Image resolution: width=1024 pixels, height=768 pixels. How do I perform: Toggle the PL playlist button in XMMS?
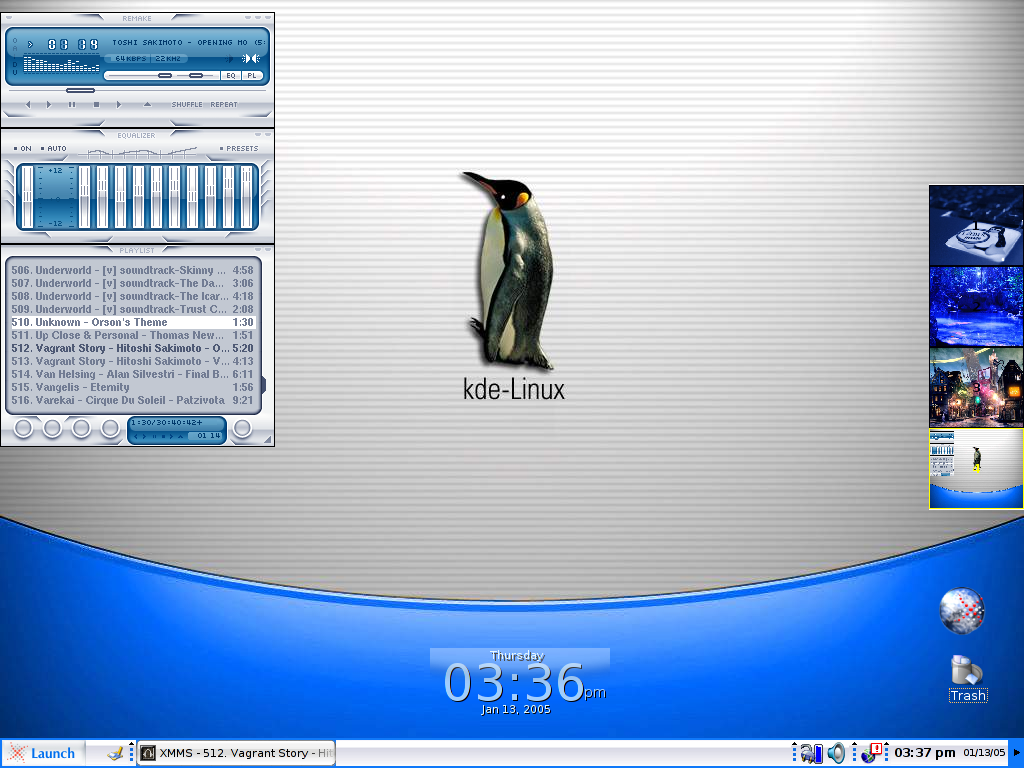click(252, 76)
